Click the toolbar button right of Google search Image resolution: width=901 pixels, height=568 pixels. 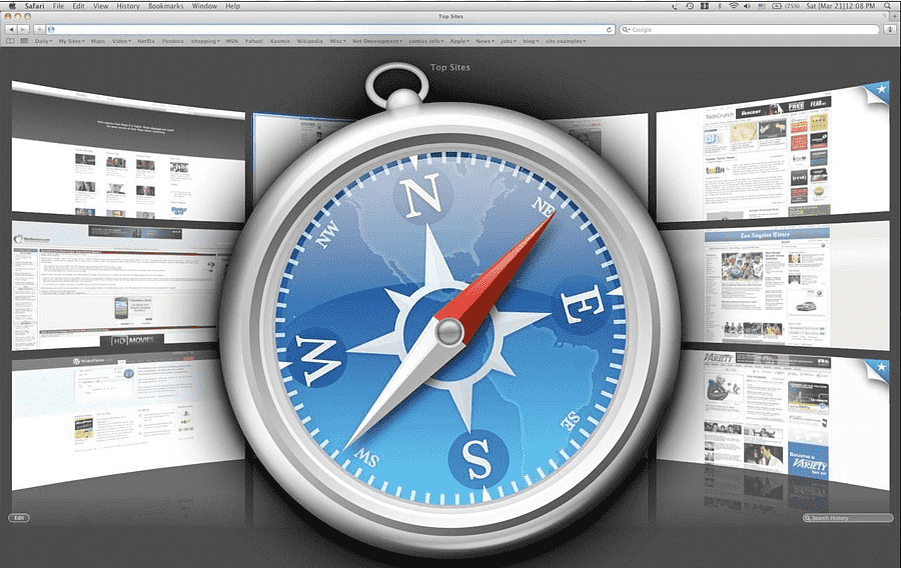tap(890, 29)
